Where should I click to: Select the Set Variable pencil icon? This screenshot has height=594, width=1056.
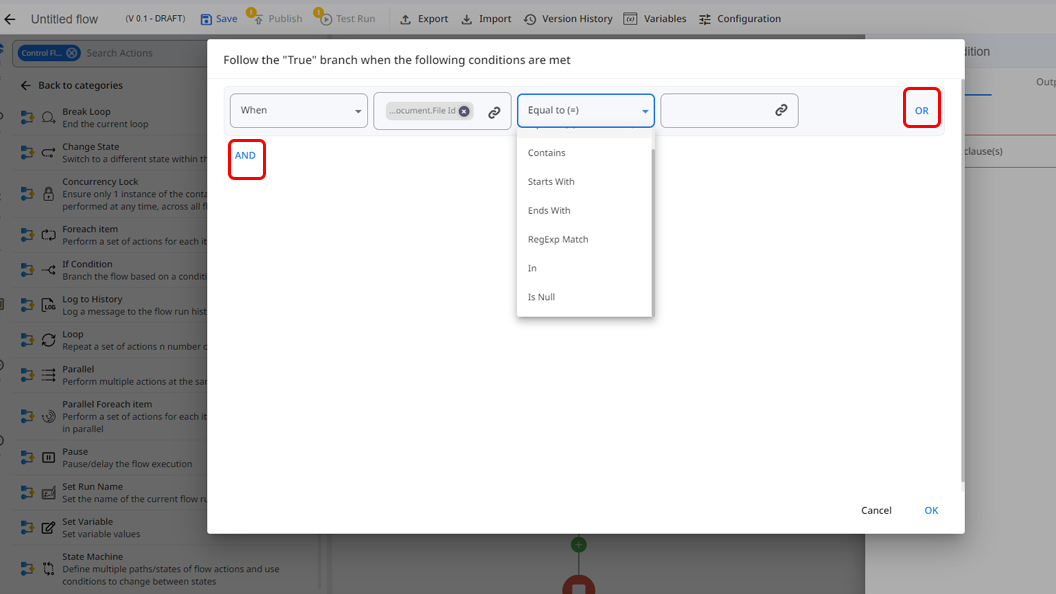click(48, 528)
